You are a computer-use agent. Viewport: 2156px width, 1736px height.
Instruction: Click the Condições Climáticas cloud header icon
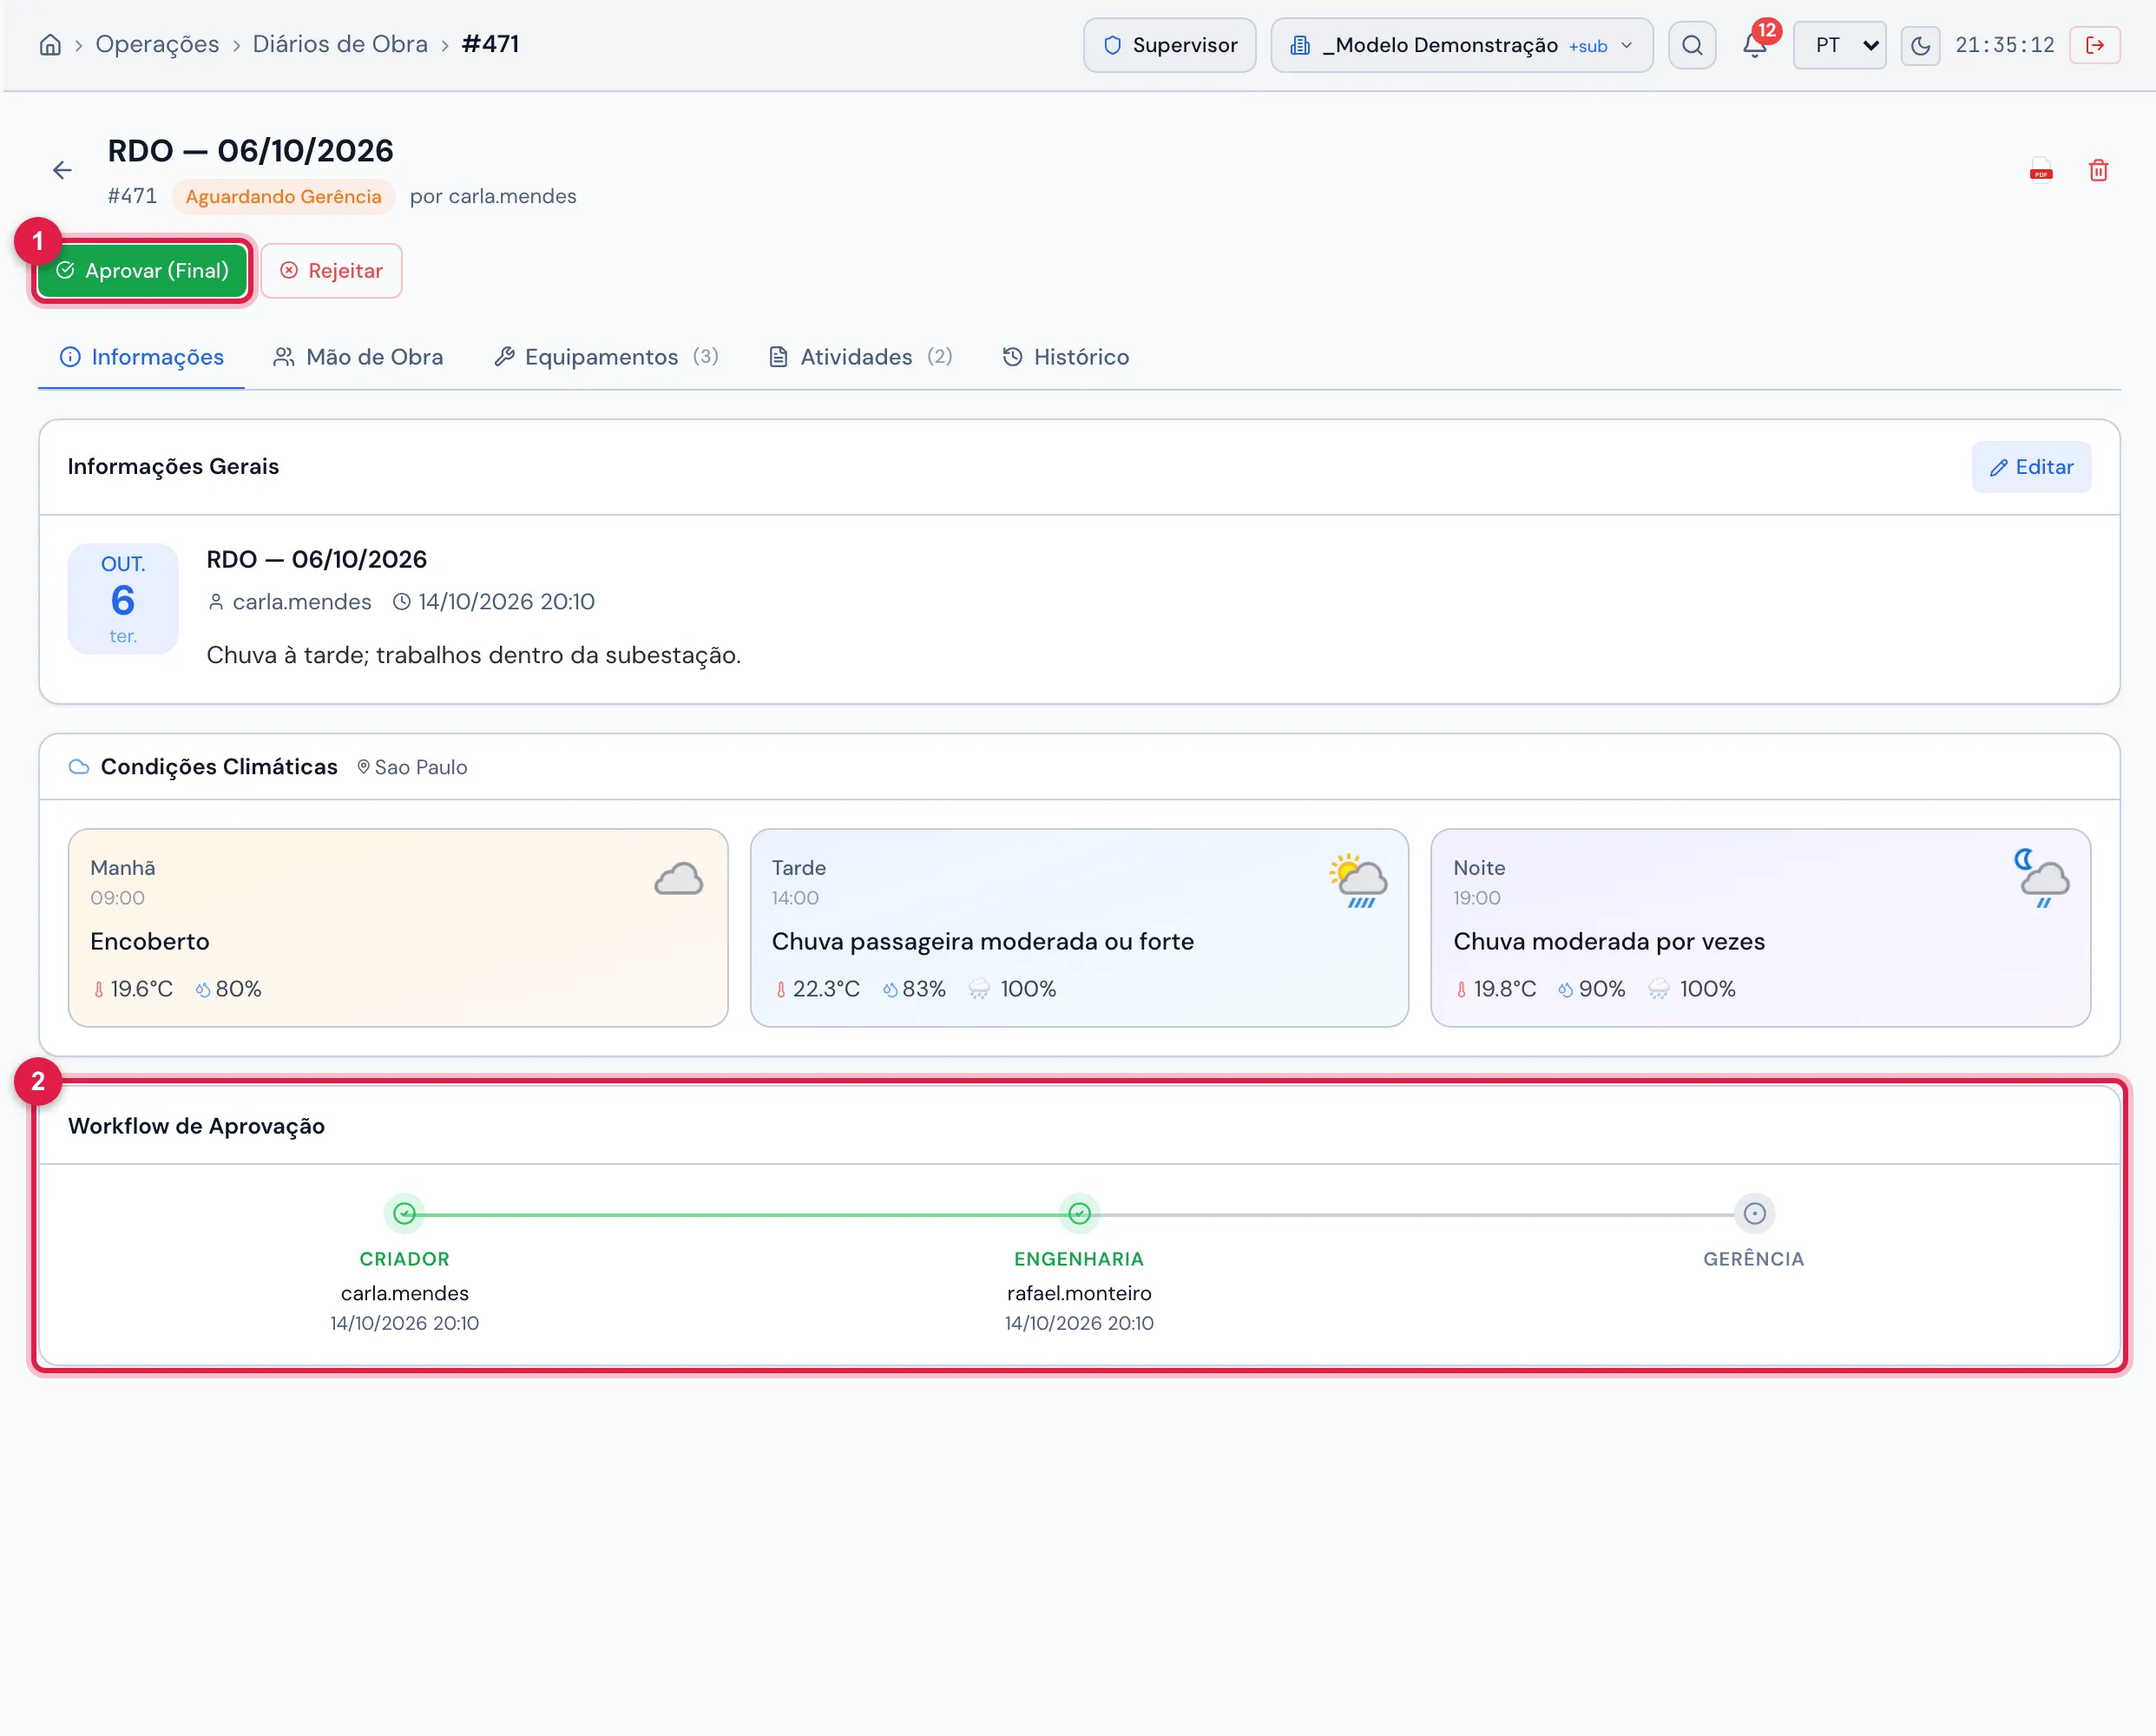(79, 767)
